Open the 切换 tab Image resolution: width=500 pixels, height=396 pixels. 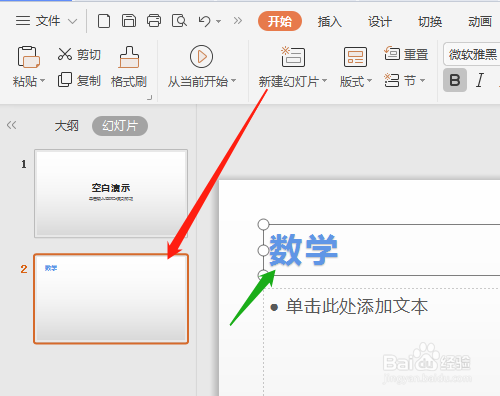[x=430, y=22]
